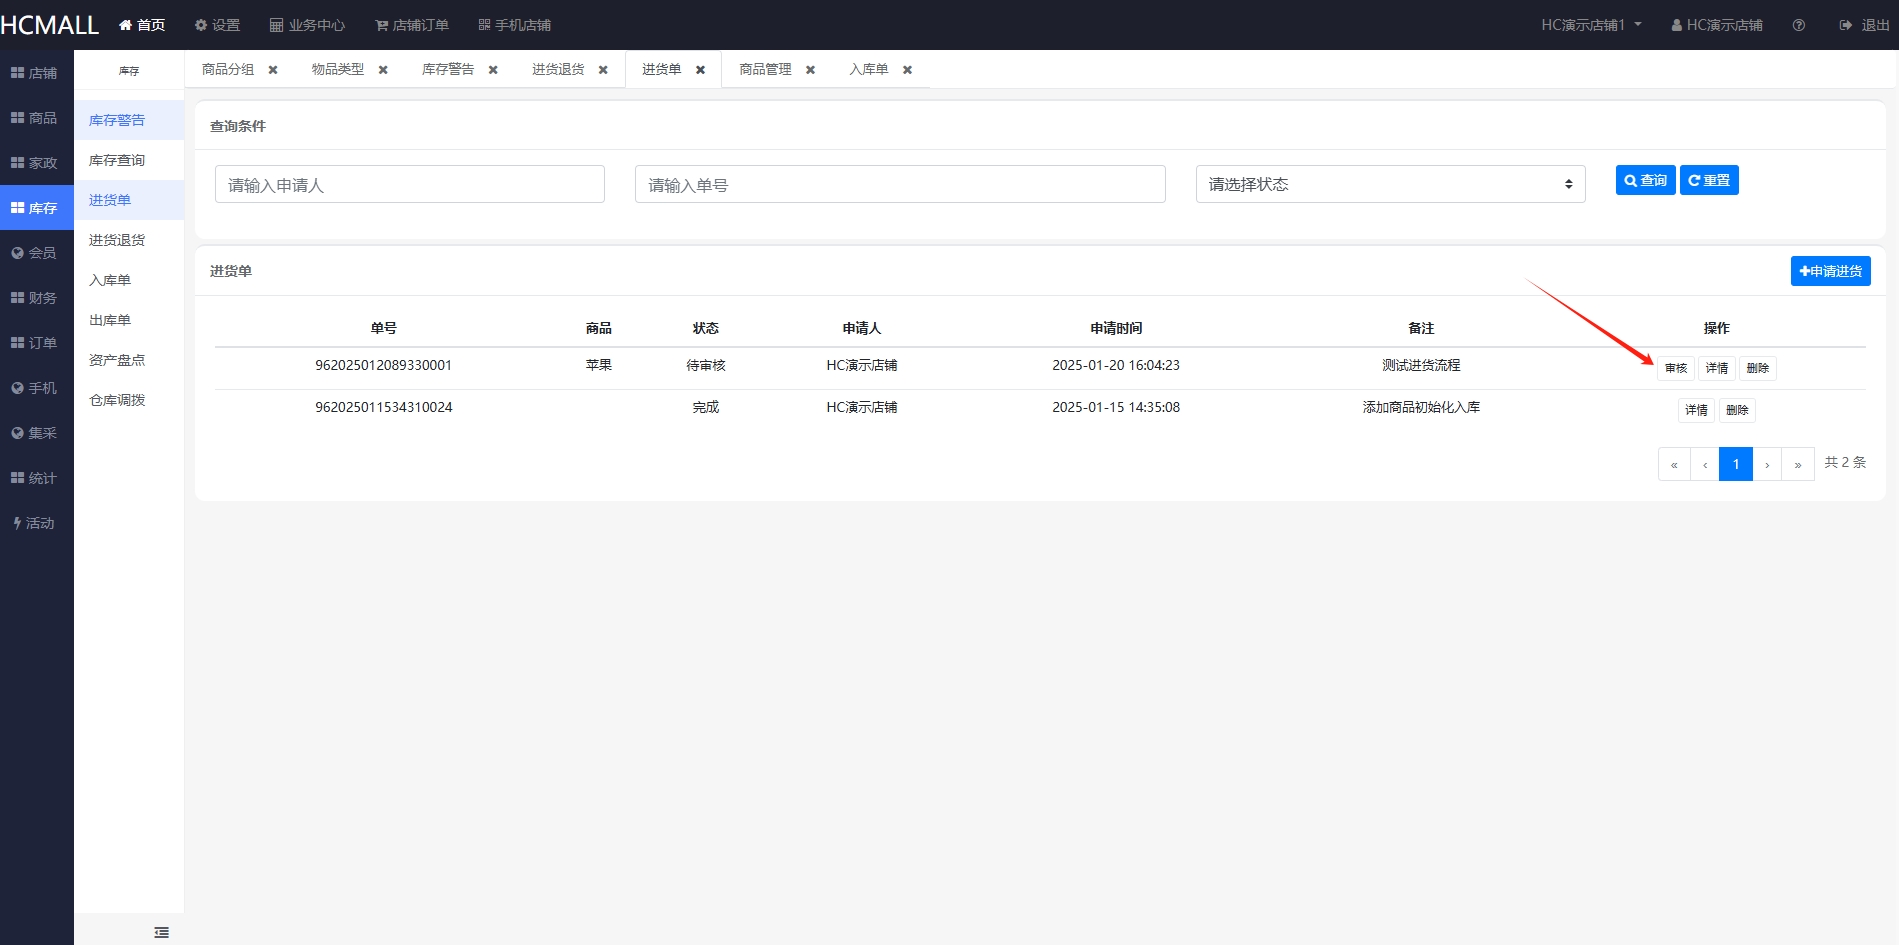1899x945 pixels.
Task: Select 商品 in the left sidebar
Action: pos(37,118)
